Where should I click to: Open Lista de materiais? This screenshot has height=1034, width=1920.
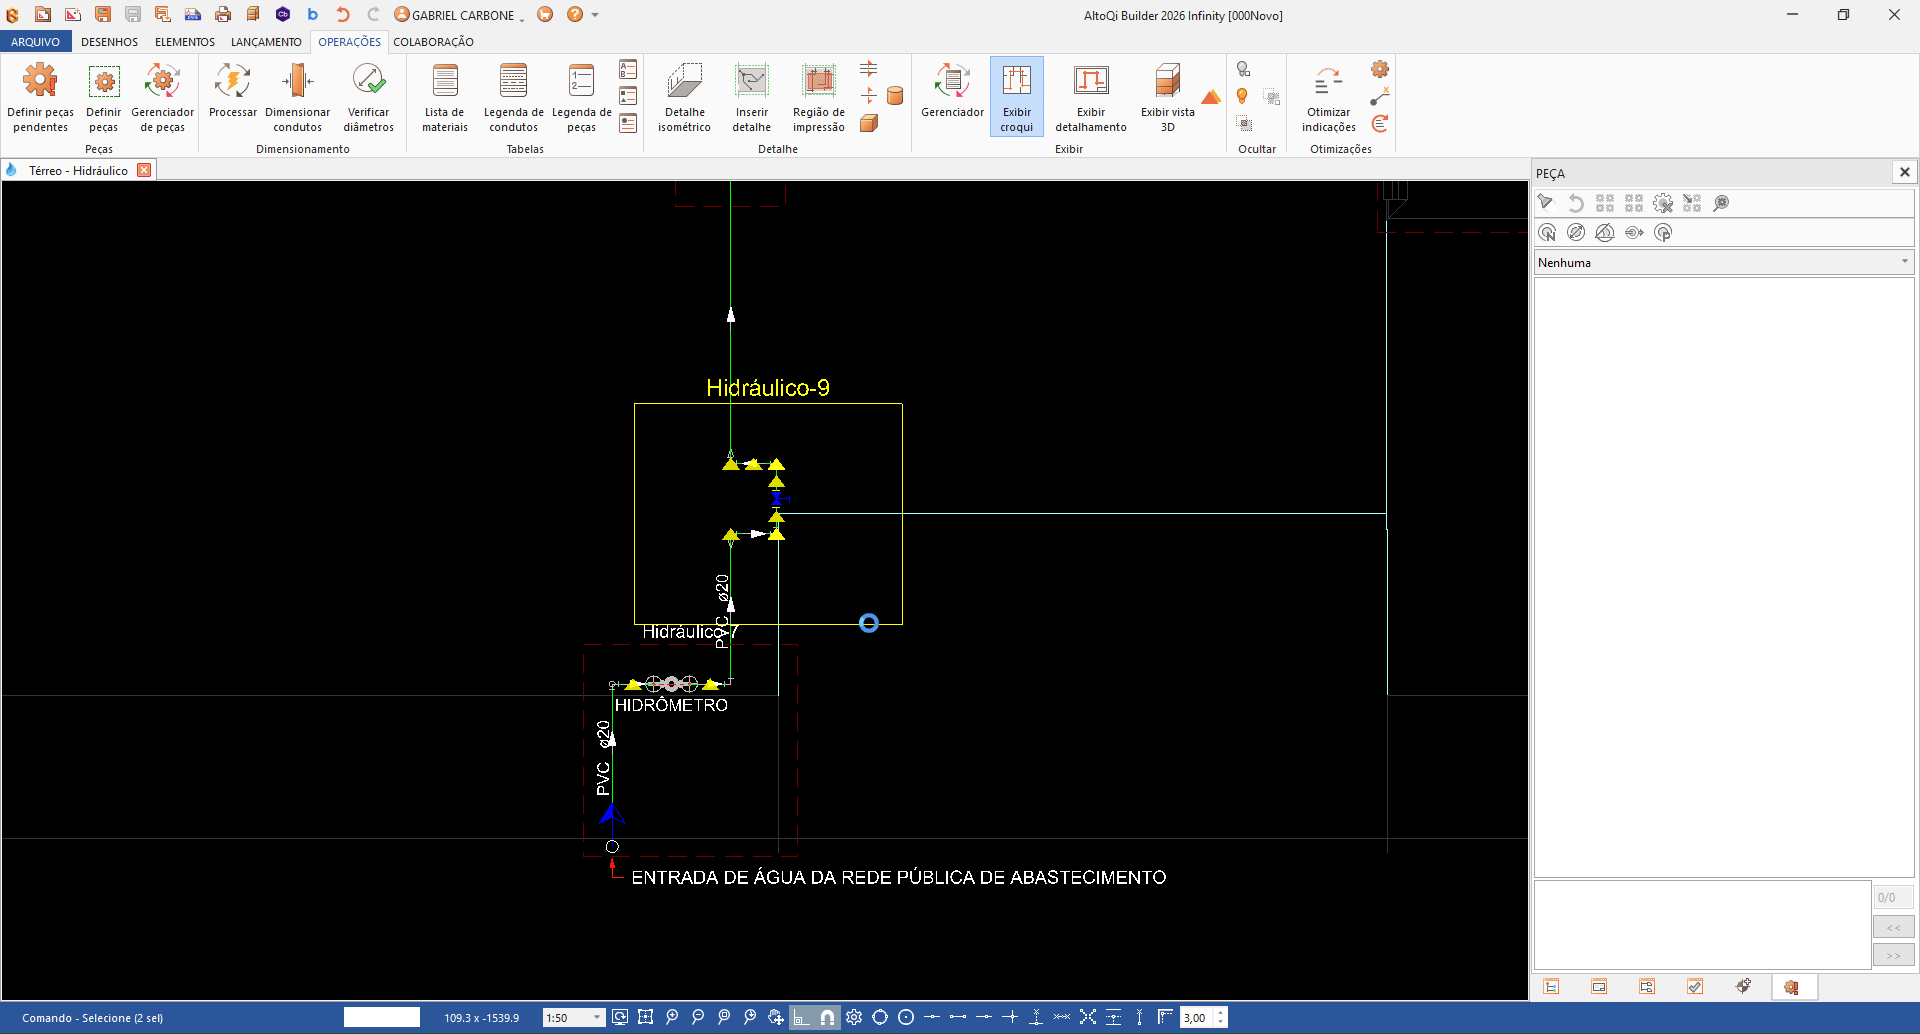pyautogui.click(x=445, y=96)
